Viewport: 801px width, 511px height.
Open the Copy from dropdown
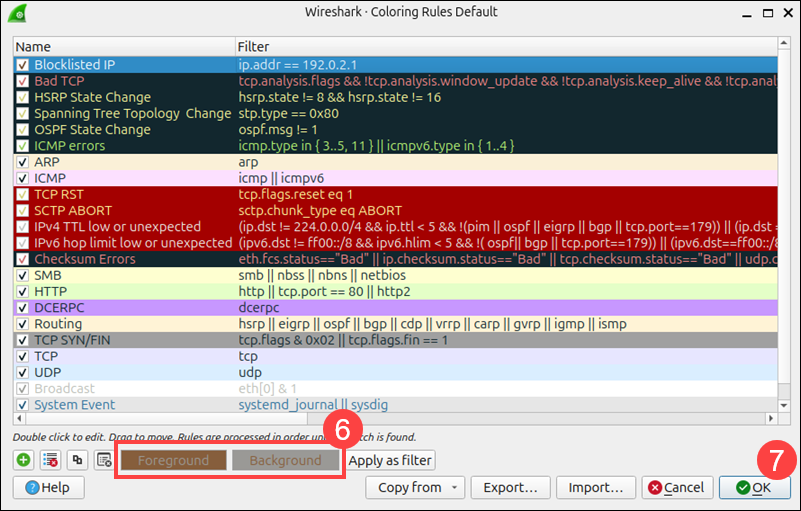tap(415, 487)
